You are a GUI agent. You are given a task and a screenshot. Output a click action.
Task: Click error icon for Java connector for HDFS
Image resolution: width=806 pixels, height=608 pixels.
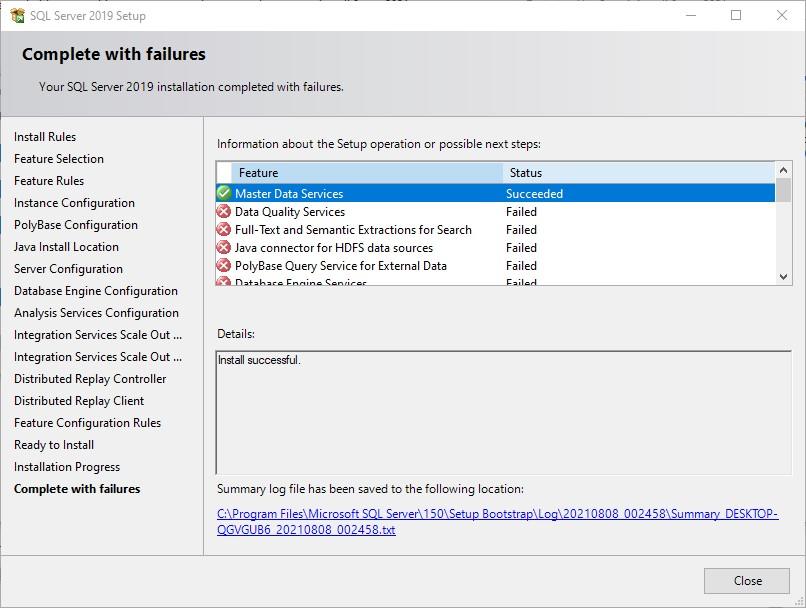coord(224,247)
